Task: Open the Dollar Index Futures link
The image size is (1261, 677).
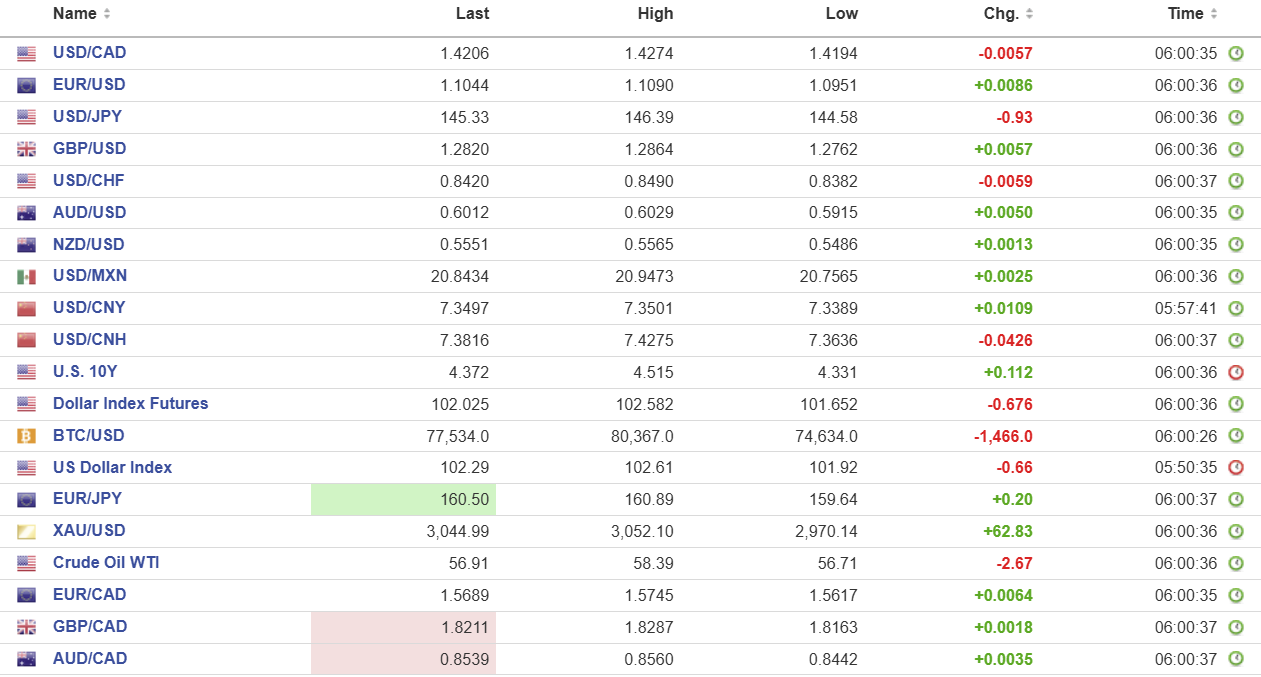Action: click(130, 404)
